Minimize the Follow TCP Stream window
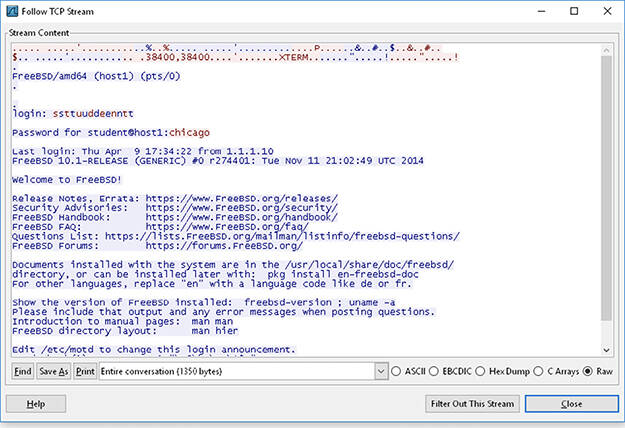The image size is (625, 428). coord(541,11)
